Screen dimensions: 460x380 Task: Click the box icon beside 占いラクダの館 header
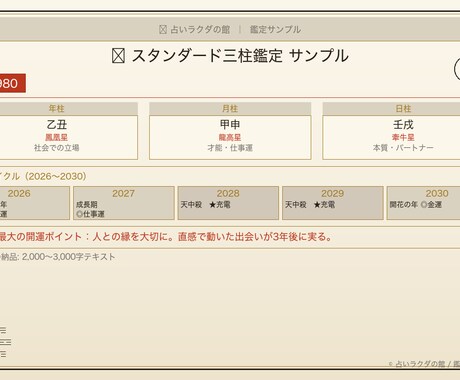coord(163,30)
